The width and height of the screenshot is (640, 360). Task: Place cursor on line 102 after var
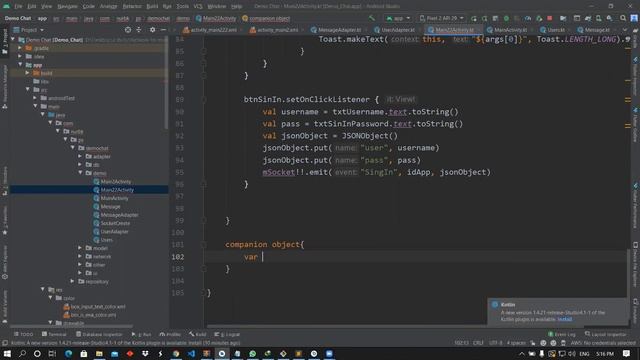[x=263, y=257]
